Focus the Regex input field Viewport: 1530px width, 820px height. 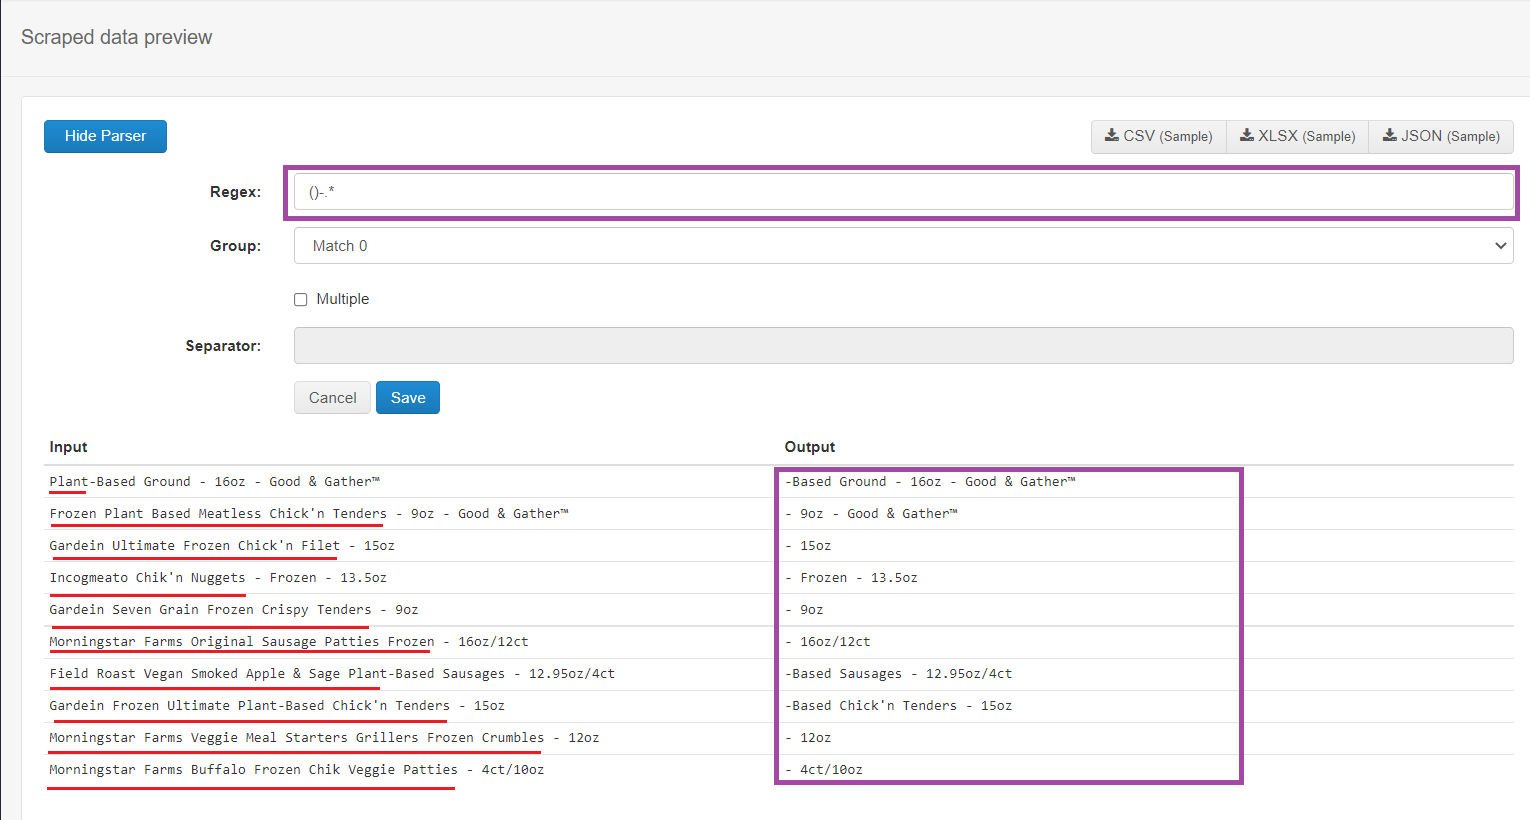pyautogui.click(x=902, y=192)
